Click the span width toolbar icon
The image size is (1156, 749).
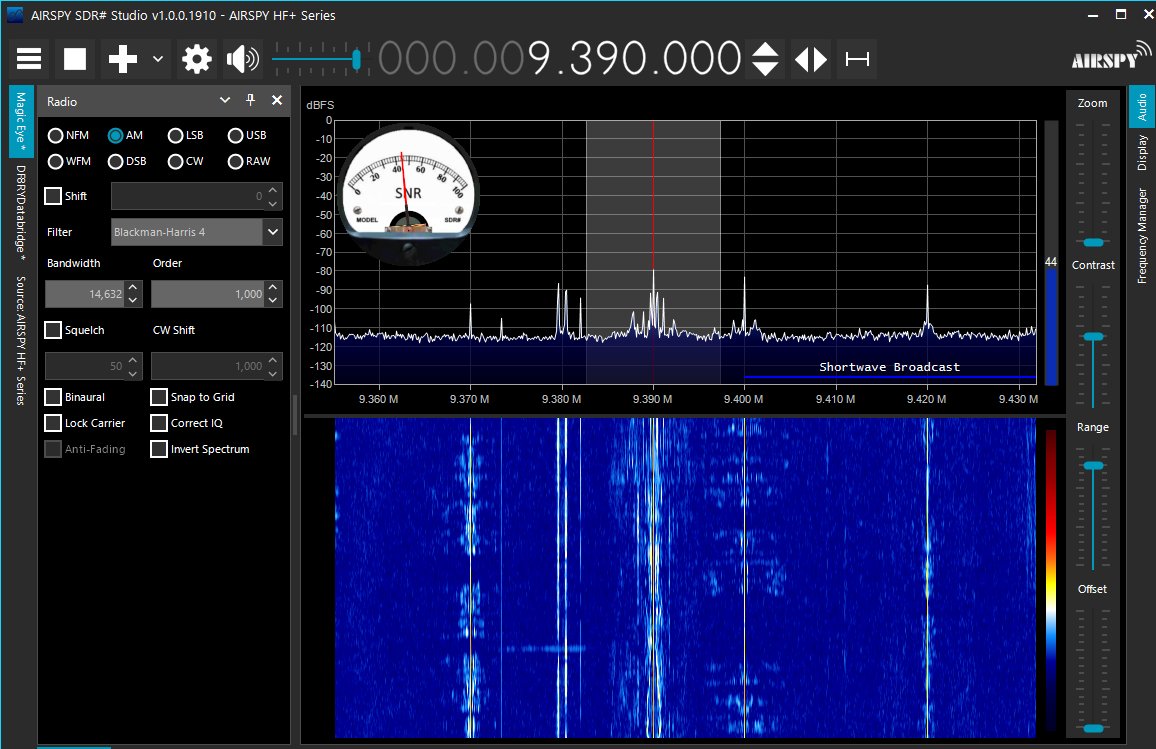coord(857,59)
